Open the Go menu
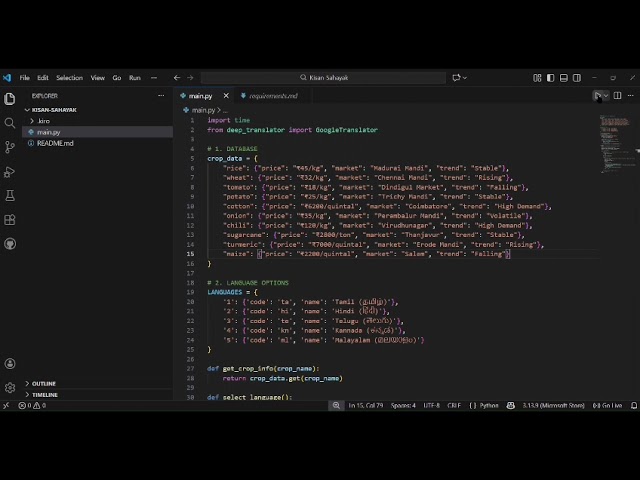This screenshot has height=480, width=640. click(x=117, y=78)
